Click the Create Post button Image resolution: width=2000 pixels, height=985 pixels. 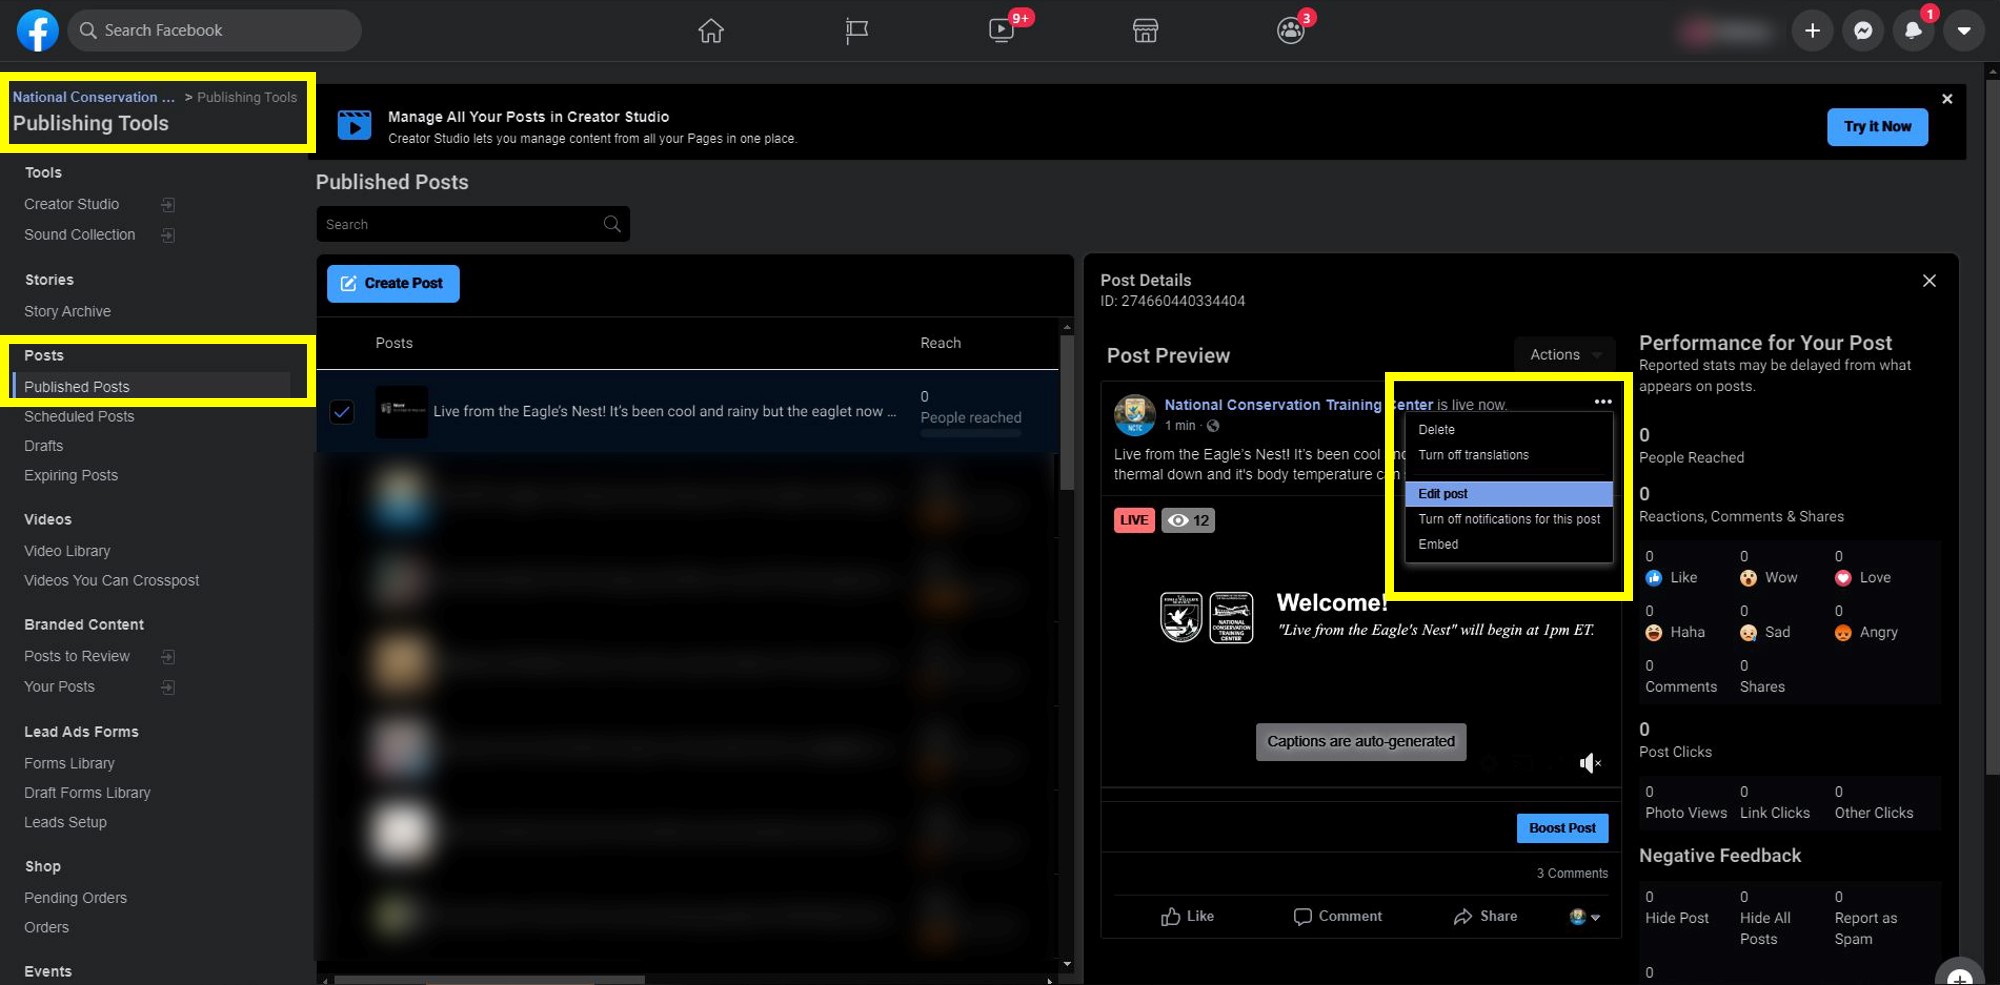point(393,284)
